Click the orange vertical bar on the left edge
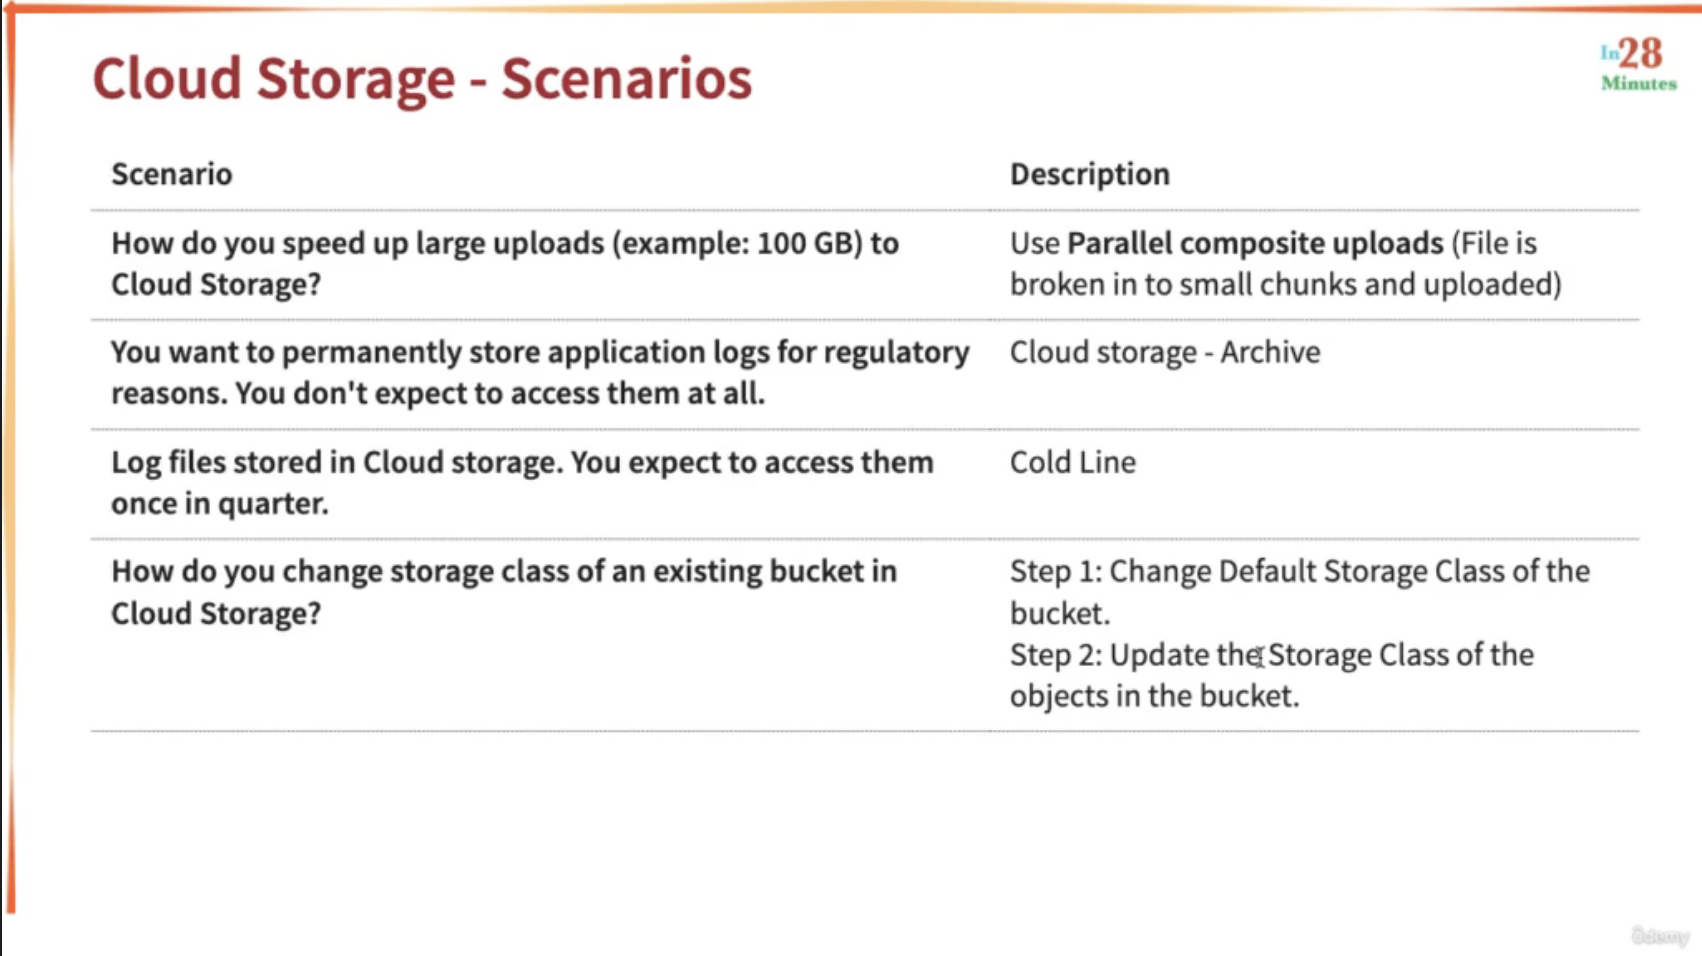Viewport: 1702px width, 956px height. (x=10, y=460)
